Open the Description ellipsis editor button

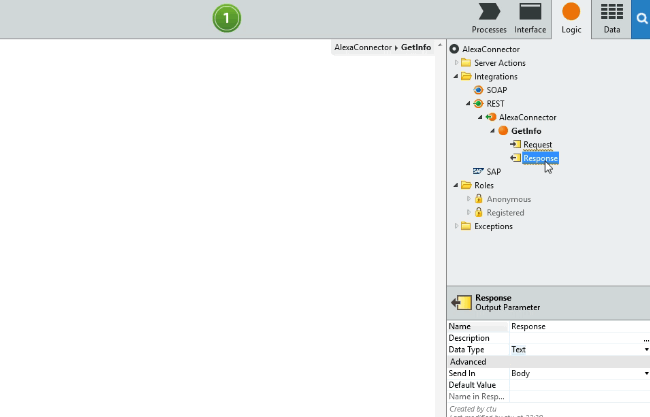pyautogui.click(x=646, y=339)
